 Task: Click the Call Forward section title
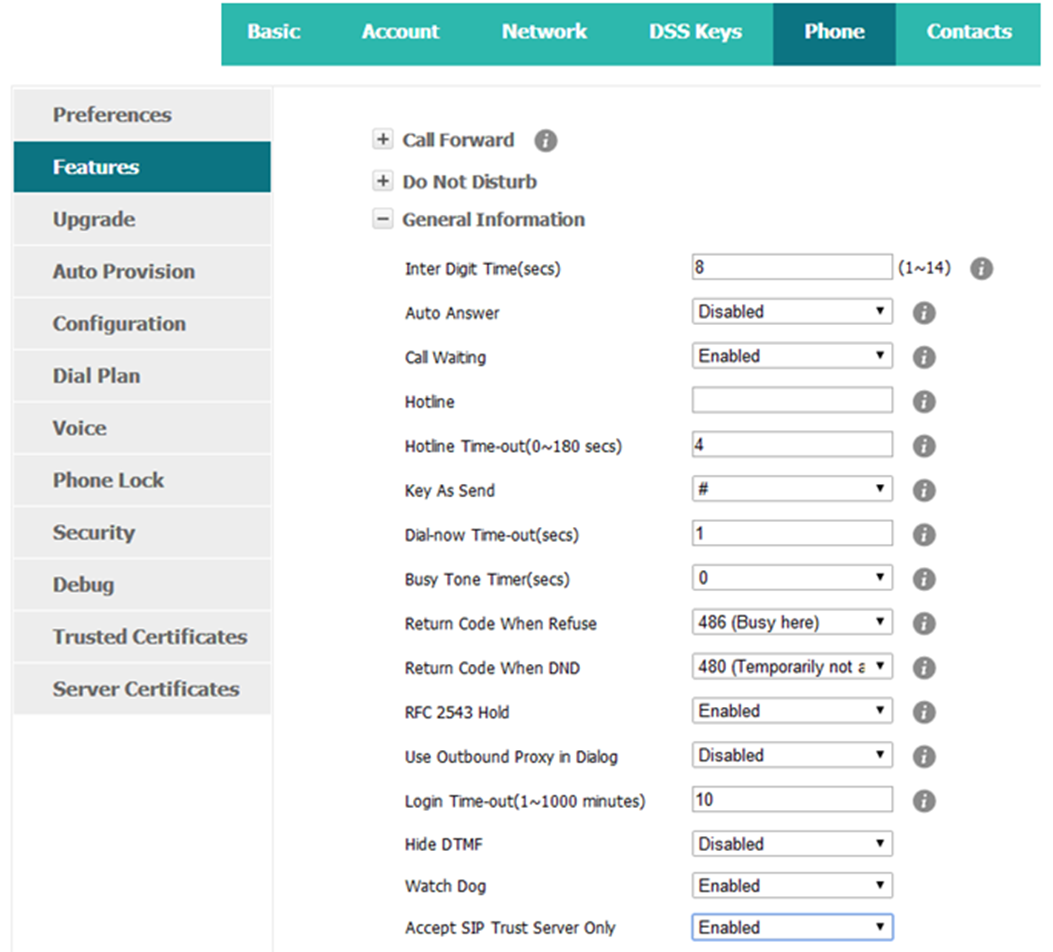(x=458, y=140)
